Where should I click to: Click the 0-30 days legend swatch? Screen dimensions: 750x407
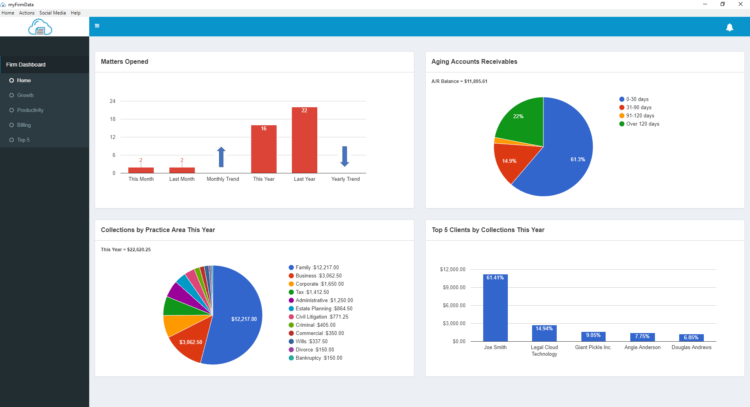(x=621, y=99)
